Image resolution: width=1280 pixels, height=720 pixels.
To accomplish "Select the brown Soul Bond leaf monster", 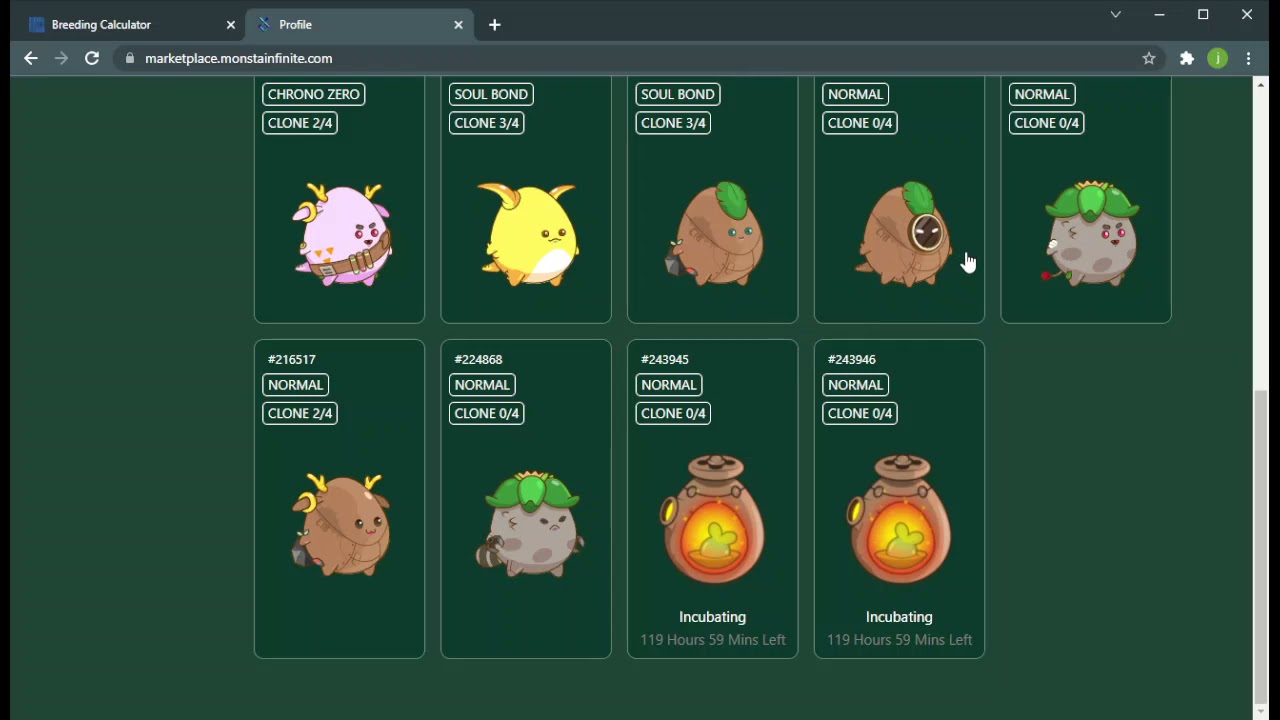I will click(714, 232).
